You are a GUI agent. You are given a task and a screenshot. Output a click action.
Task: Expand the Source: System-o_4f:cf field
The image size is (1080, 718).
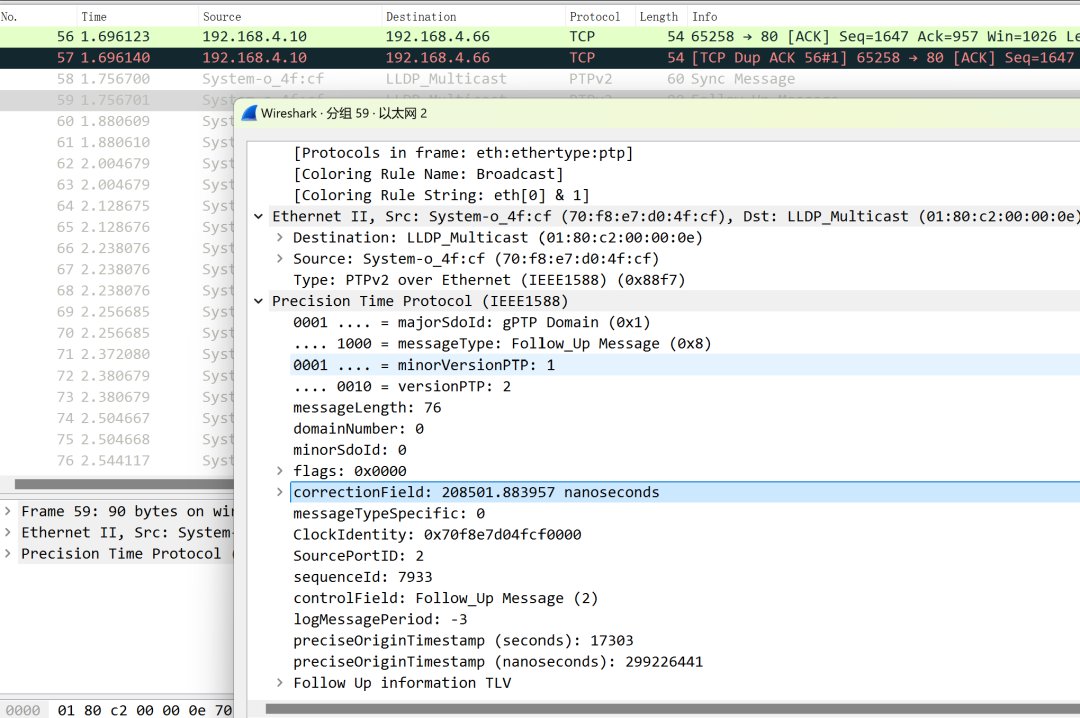[280, 259]
